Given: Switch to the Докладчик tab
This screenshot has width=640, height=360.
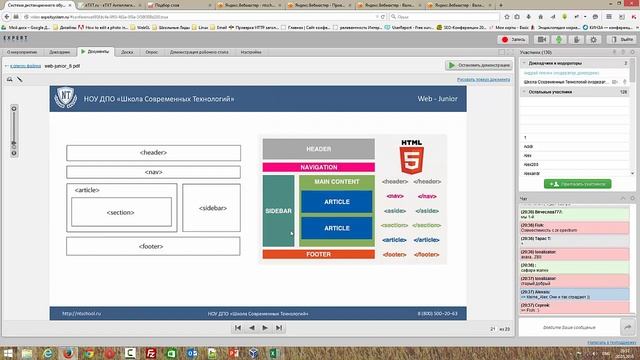Looking at the screenshot, I should point(60,52).
